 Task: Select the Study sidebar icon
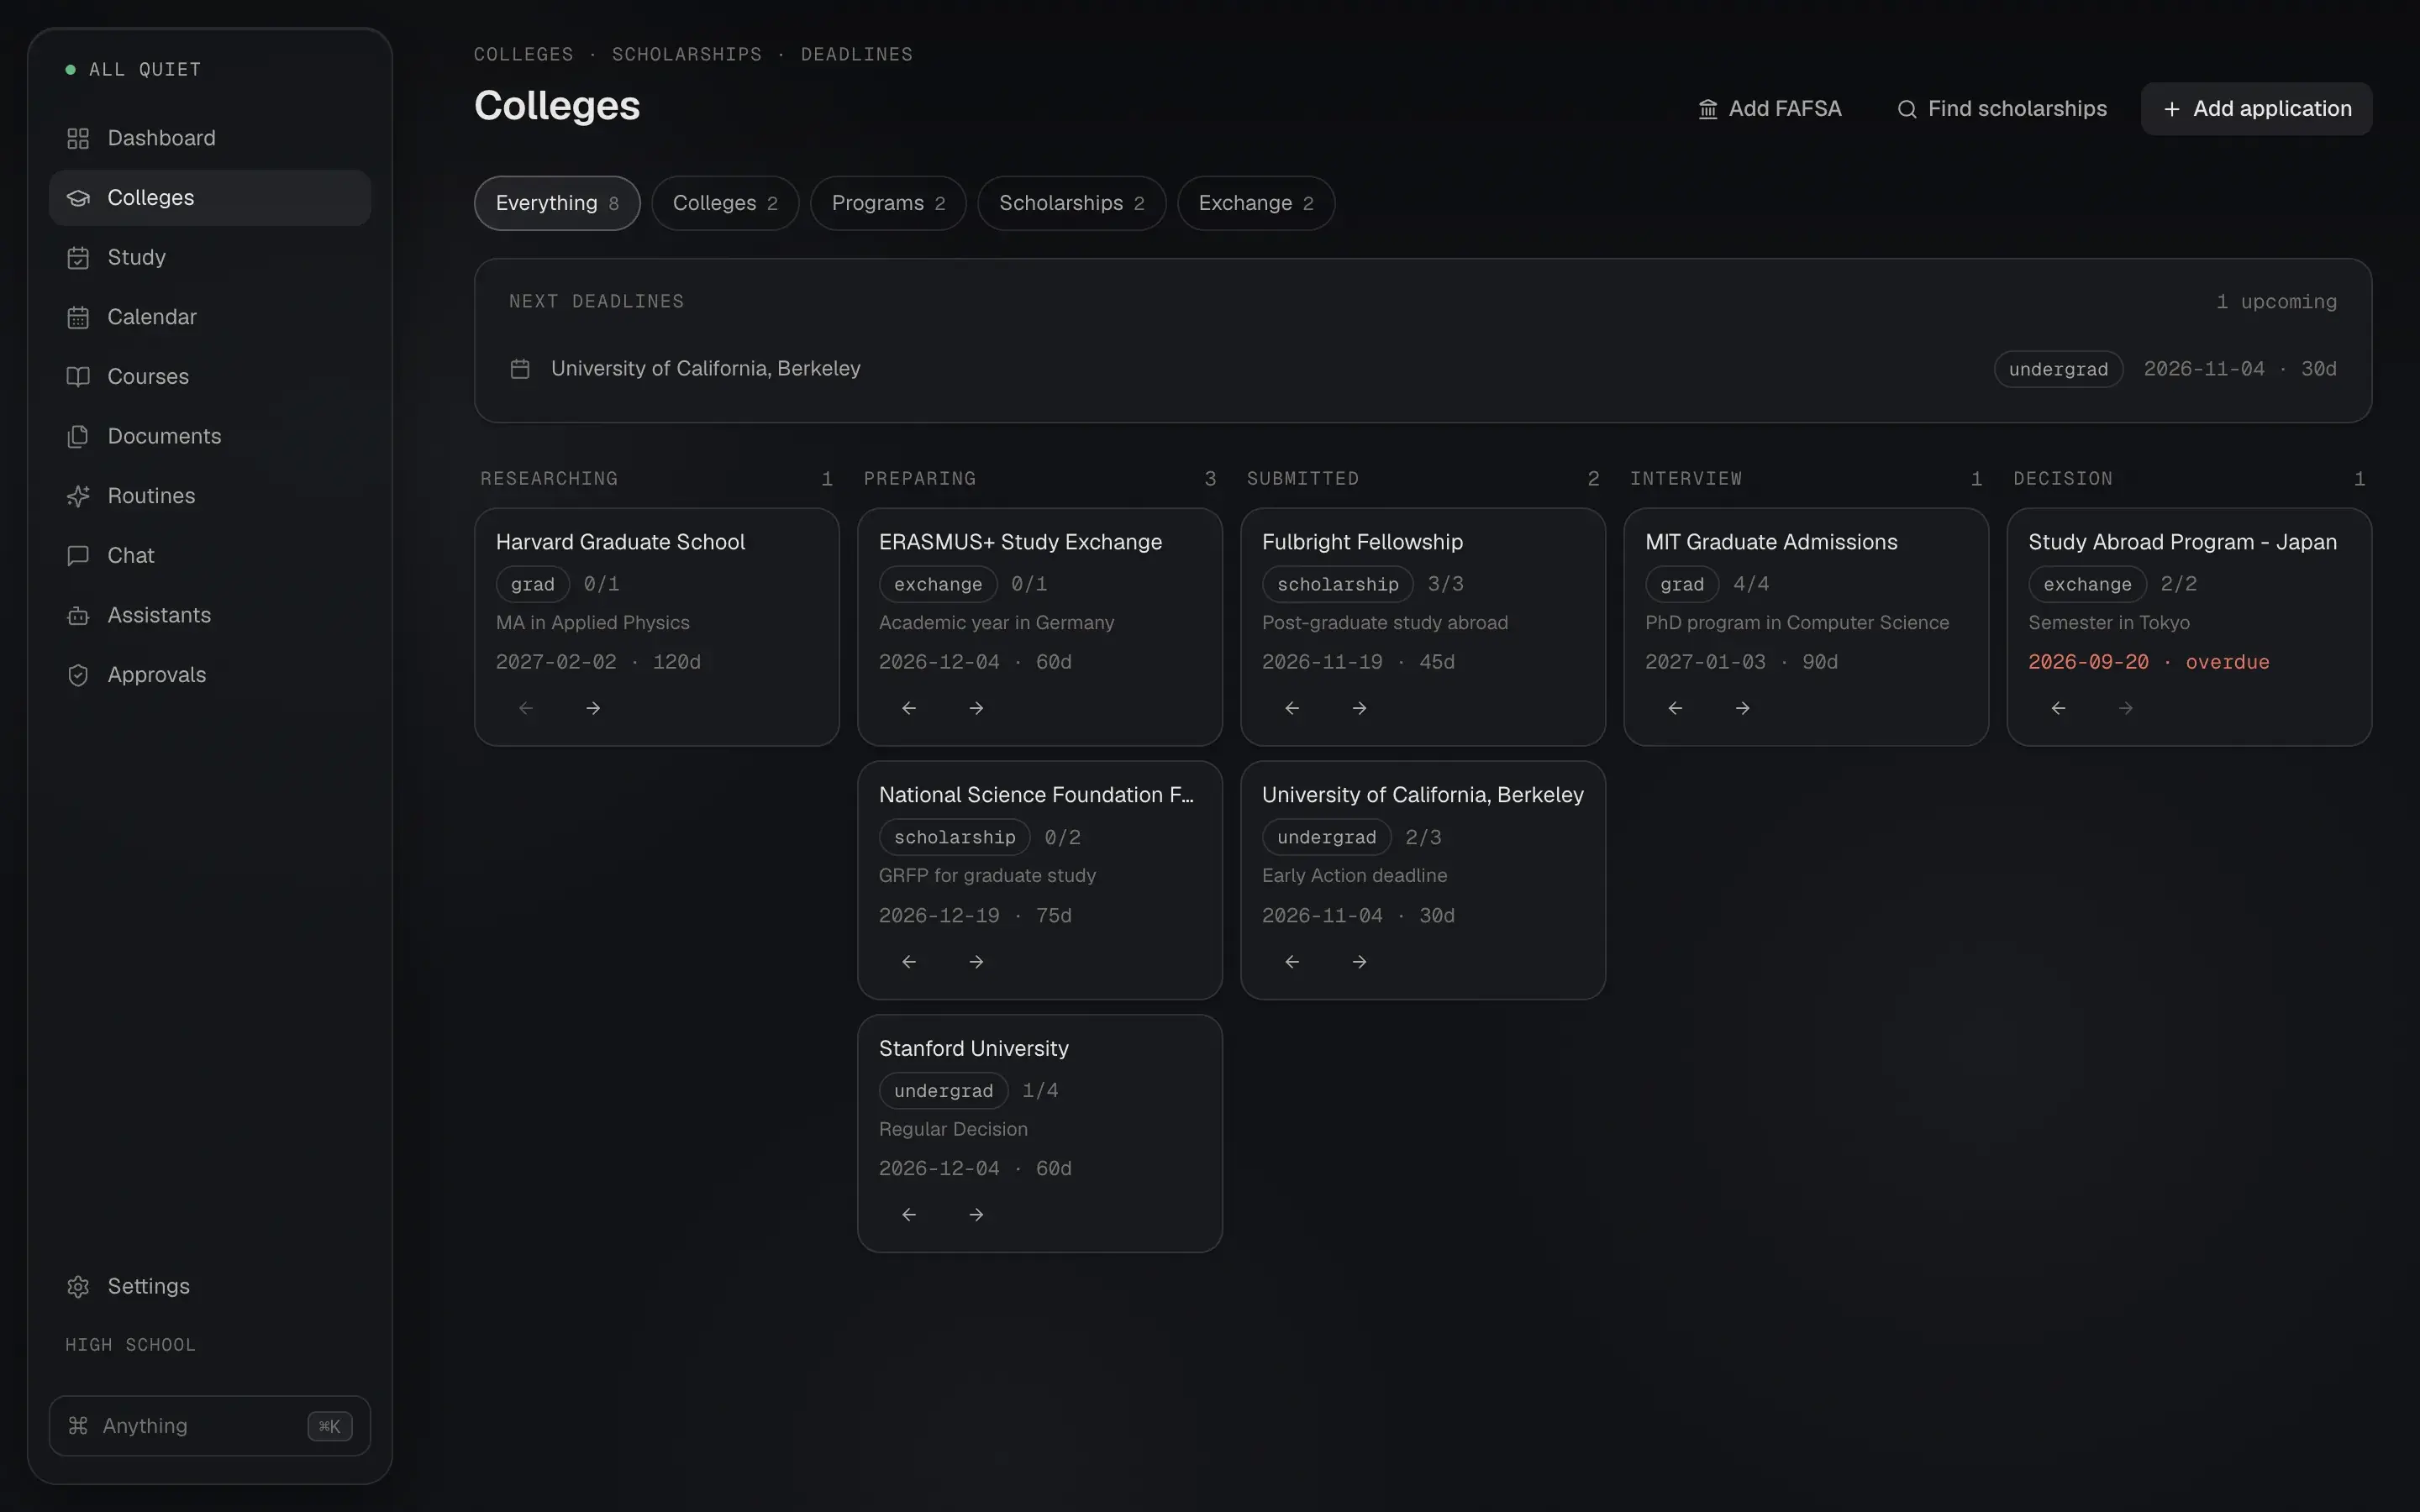click(x=78, y=257)
